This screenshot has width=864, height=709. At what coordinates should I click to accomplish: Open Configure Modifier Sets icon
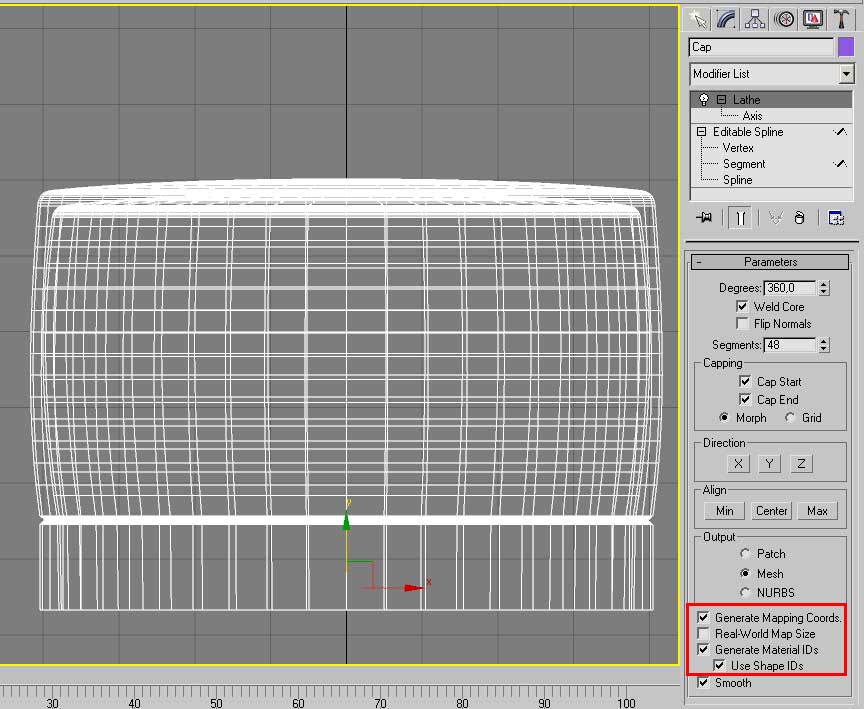(836, 218)
